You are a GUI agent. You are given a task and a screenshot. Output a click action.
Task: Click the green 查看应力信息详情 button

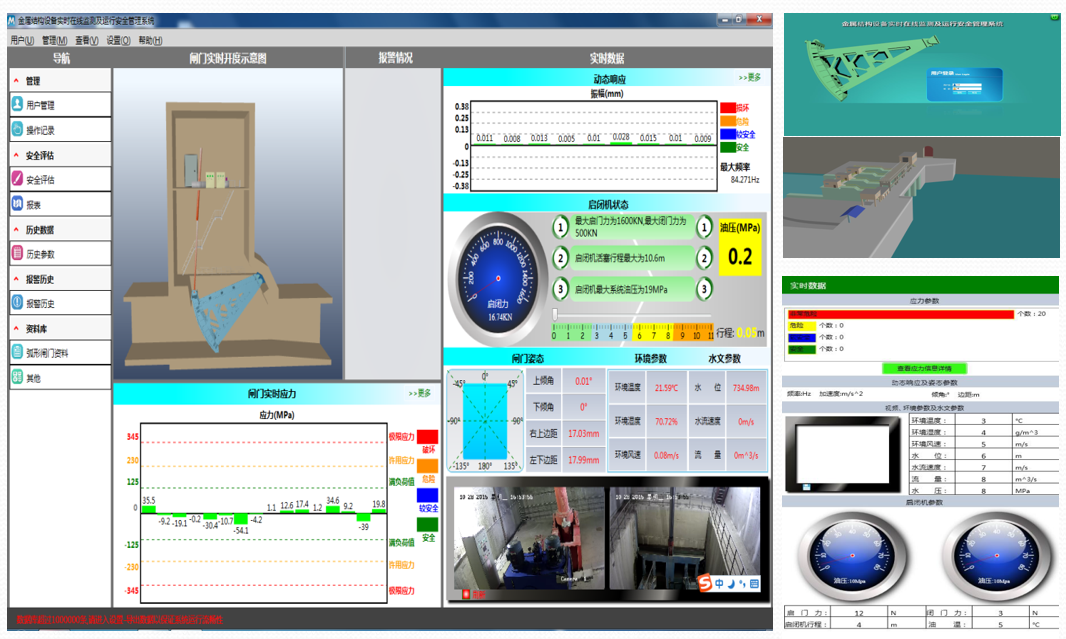(x=924, y=368)
